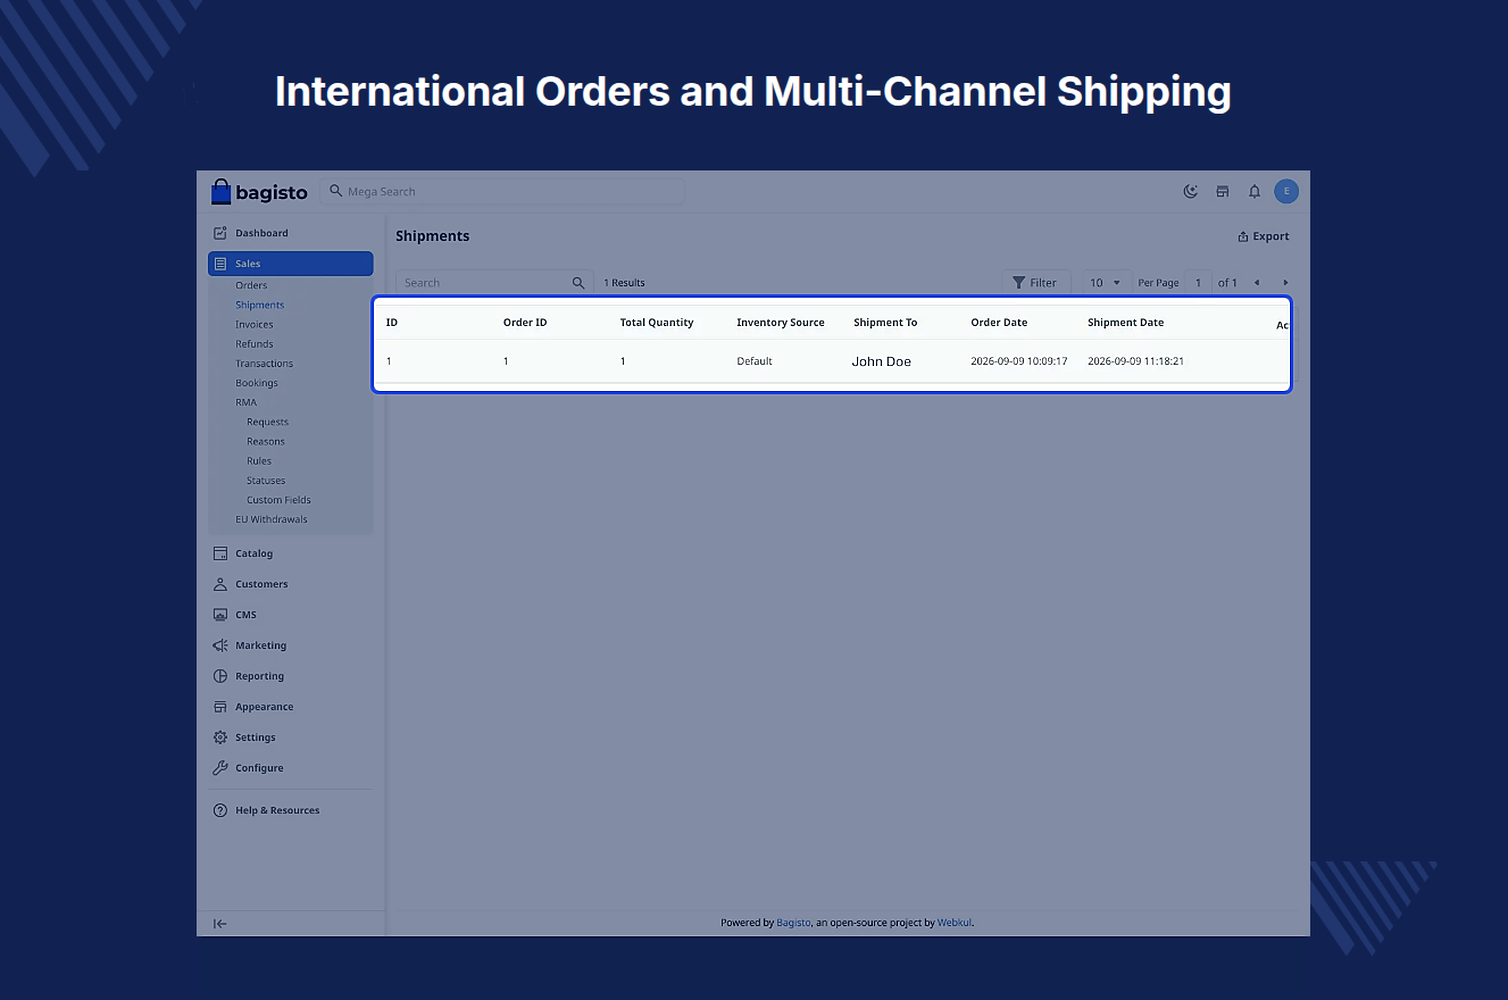Select the Sales menu item
The width and height of the screenshot is (1508, 1000).
point(290,264)
